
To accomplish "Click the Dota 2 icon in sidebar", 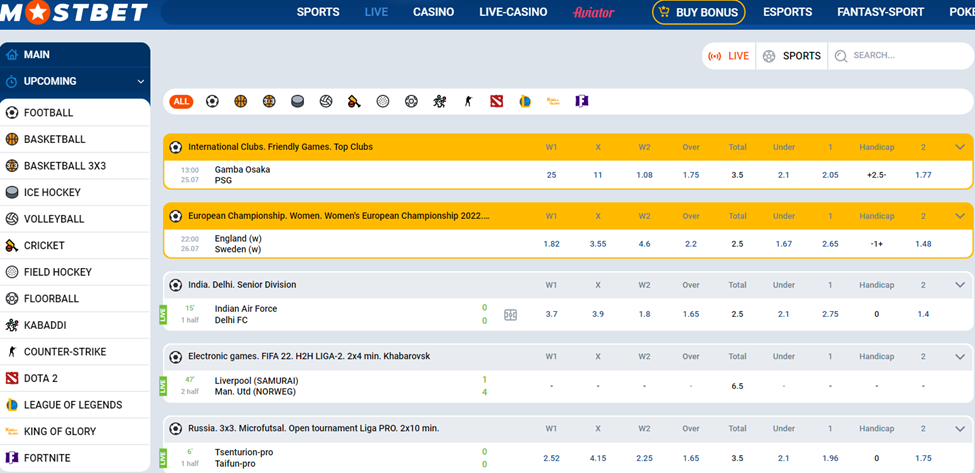I will click(x=12, y=379).
